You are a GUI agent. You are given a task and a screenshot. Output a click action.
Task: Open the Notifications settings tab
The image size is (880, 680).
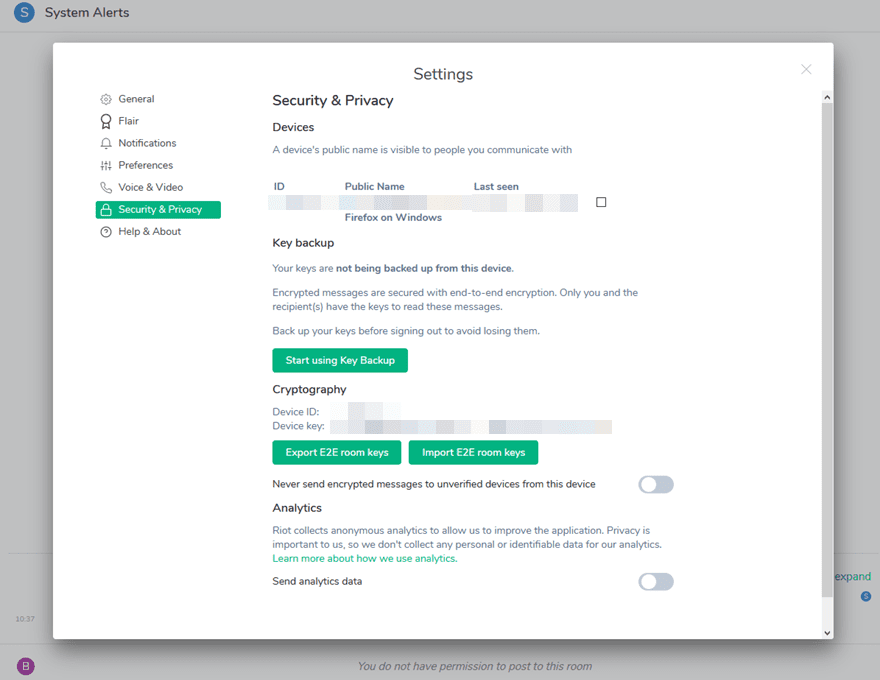147,143
